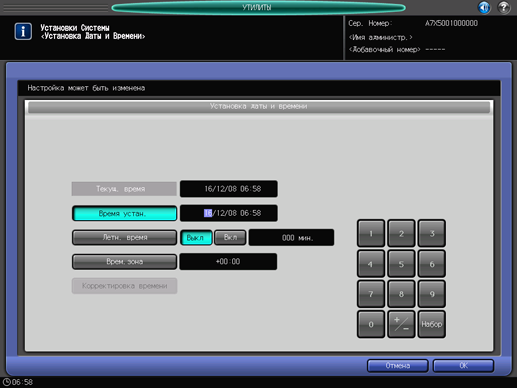Click 'Установка даты и времени' title bar
The height and width of the screenshot is (388, 517).
(x=259, y=106)
